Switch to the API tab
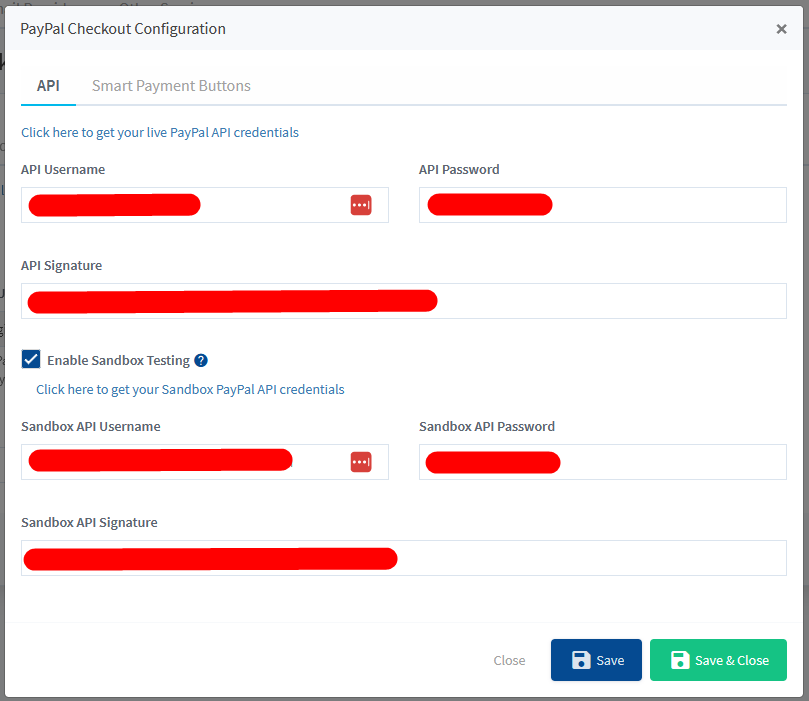This screenshot has width=809, height=701. click(x=48, y=86)
